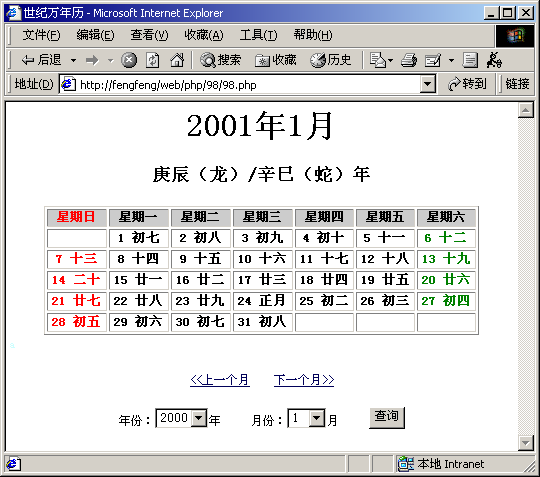Click the Forward arrow icon
This screenshot has width=540, height=477.
pos(92,61)
